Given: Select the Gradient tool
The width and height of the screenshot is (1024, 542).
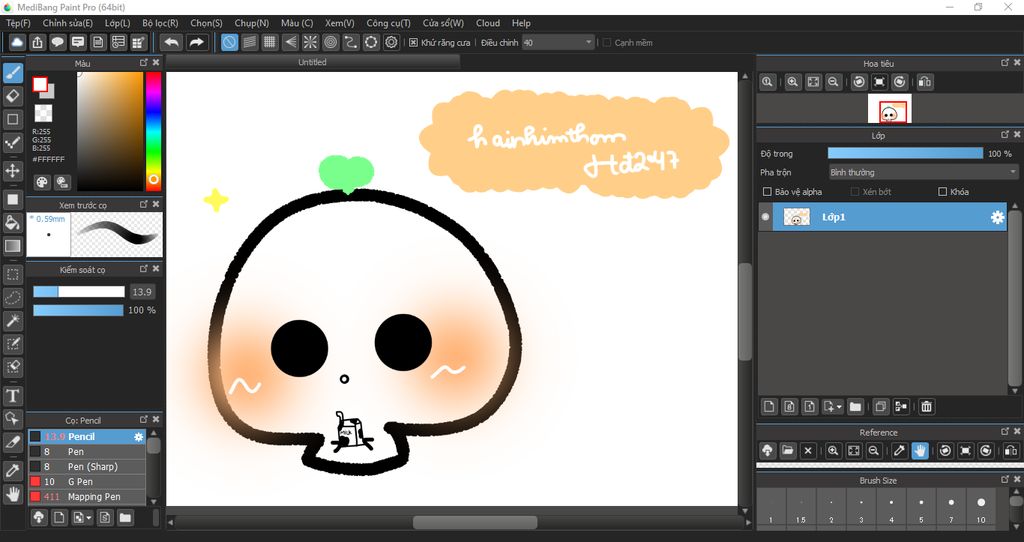Looking at the screenshot, I should click(x=12, y=246).
